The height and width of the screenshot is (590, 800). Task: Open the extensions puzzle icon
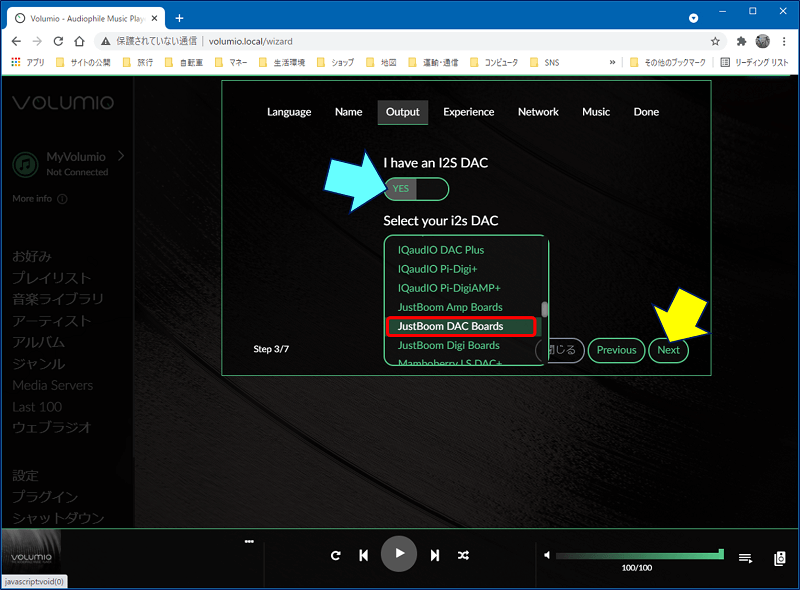[x=741, y=41]
